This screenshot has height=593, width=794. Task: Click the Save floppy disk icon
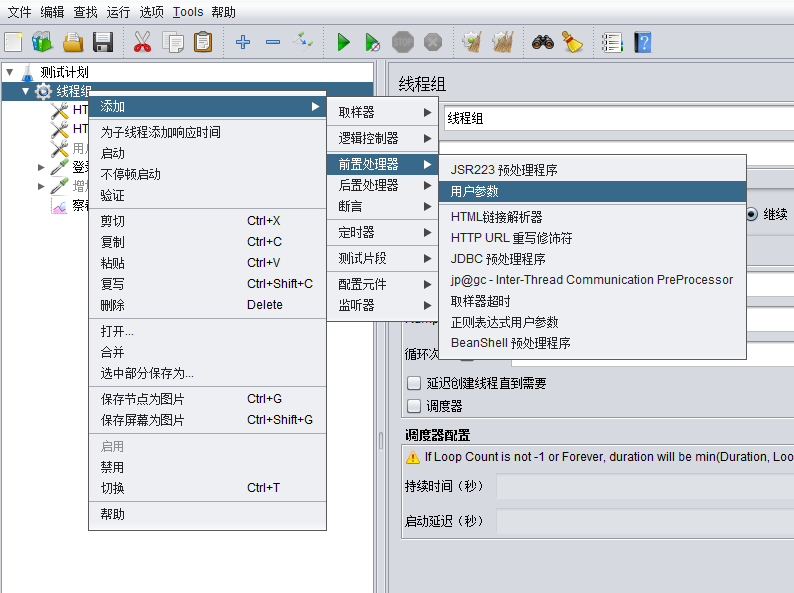(x=103, y=42)
